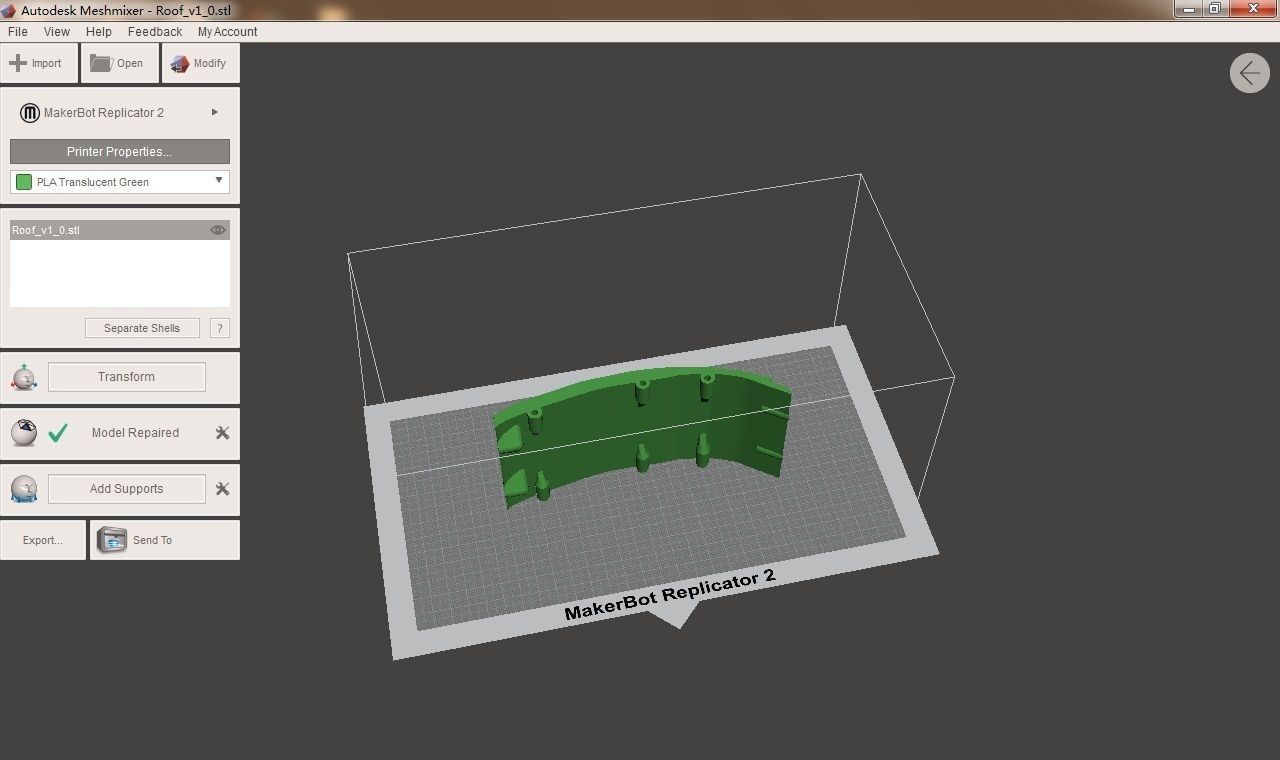Open support settings wrench icon
The width and height of the screenshot is (1280, 760).
222,489
